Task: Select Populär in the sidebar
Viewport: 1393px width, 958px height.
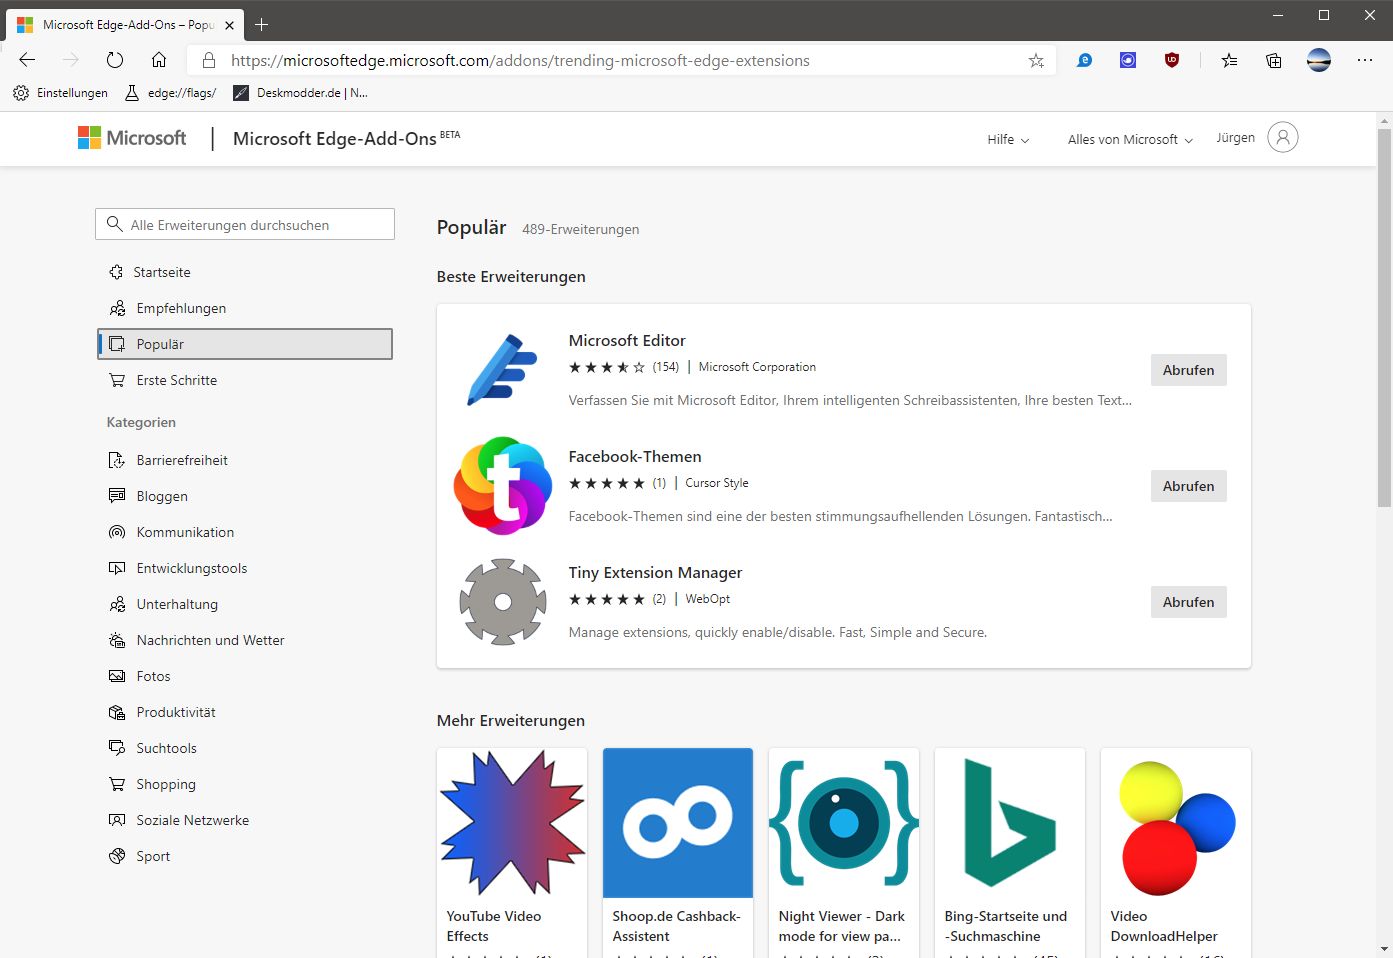Action: tap(245, 344)
